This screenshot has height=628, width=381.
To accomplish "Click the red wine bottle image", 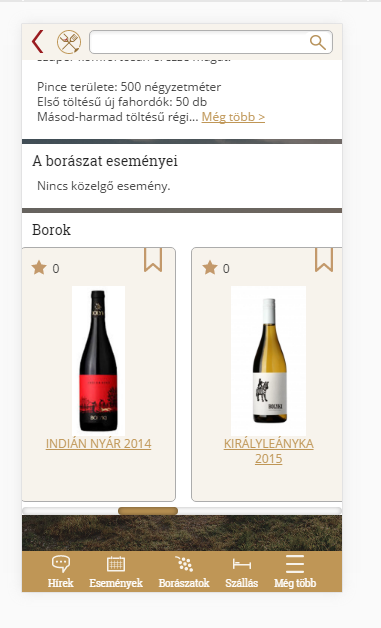I will (x=99, y=360).
